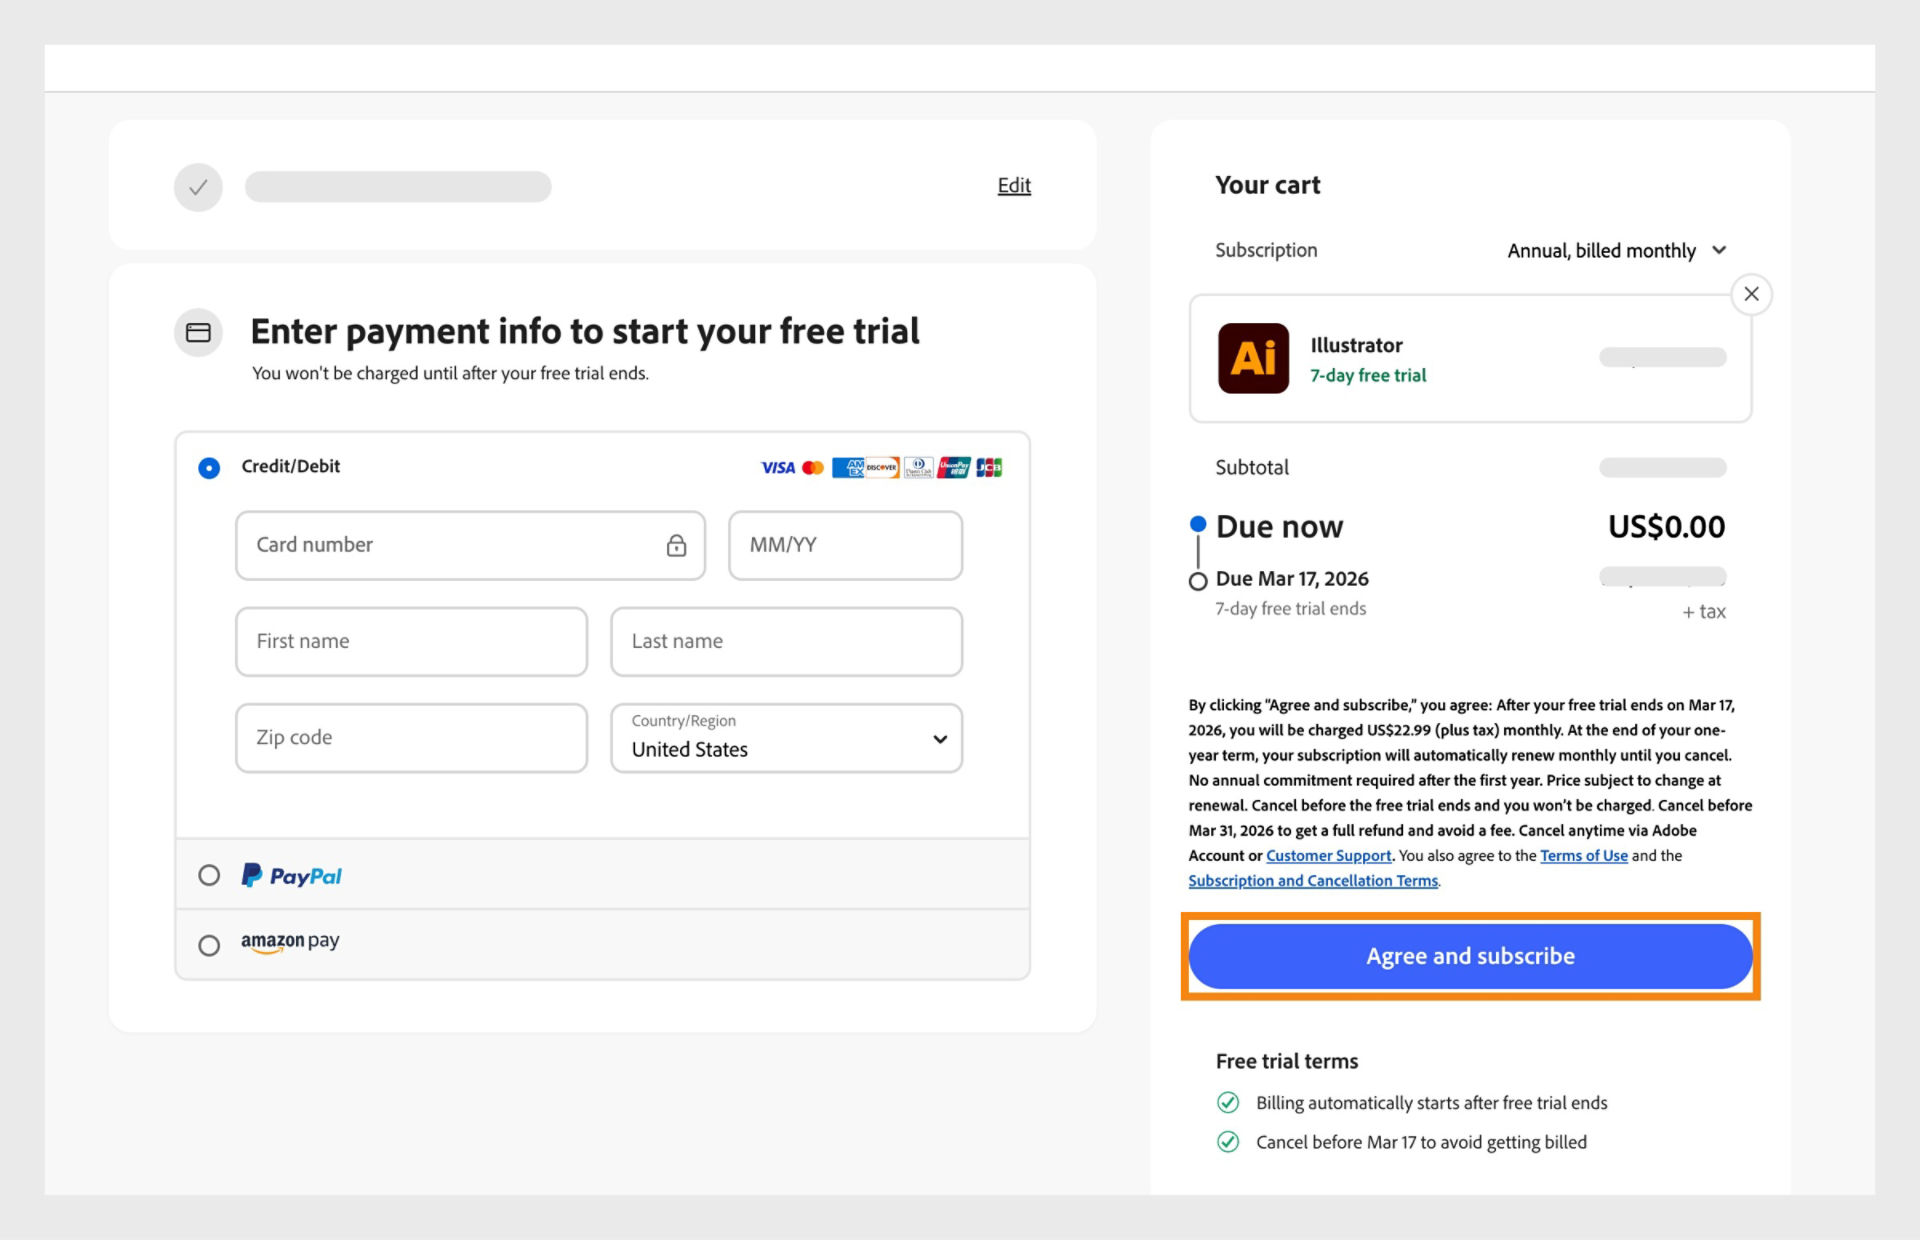
Task: Click the Amazon Pay logo
Action: (289, 943)
